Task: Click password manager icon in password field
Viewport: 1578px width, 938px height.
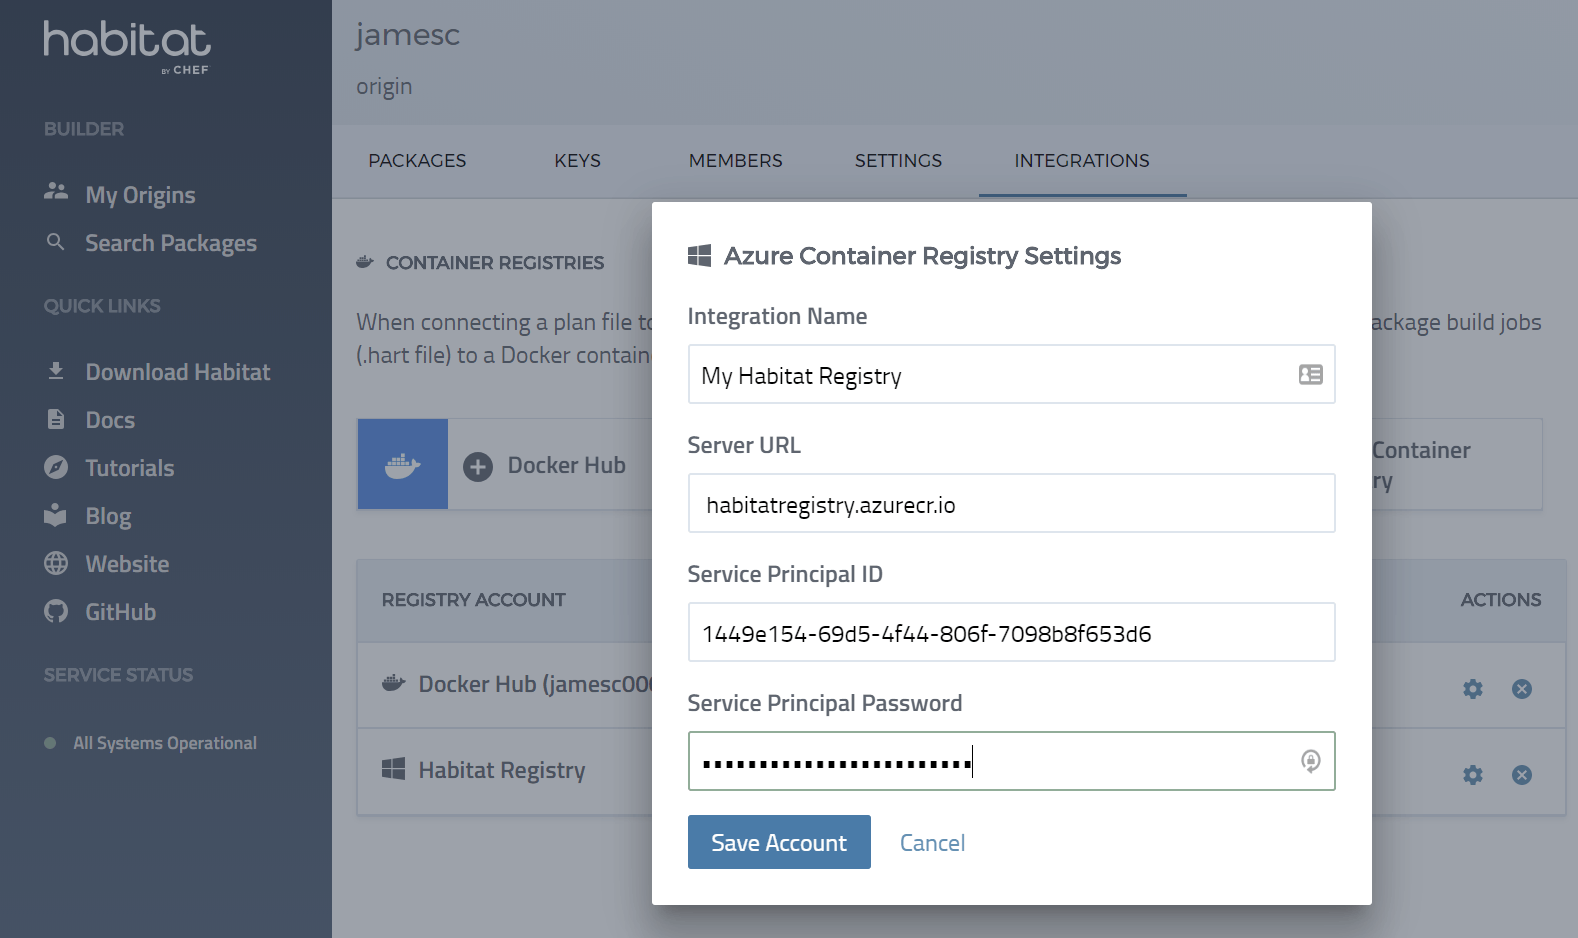Action: tap(1310, 762)
